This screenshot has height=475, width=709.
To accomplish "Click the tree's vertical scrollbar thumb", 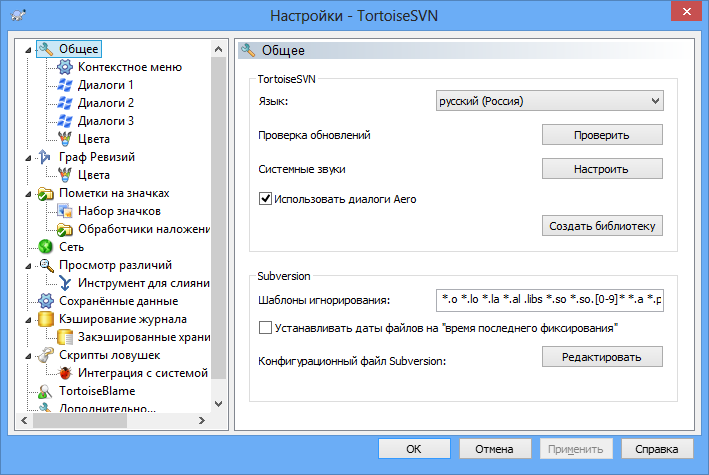I will click(218, 218).
